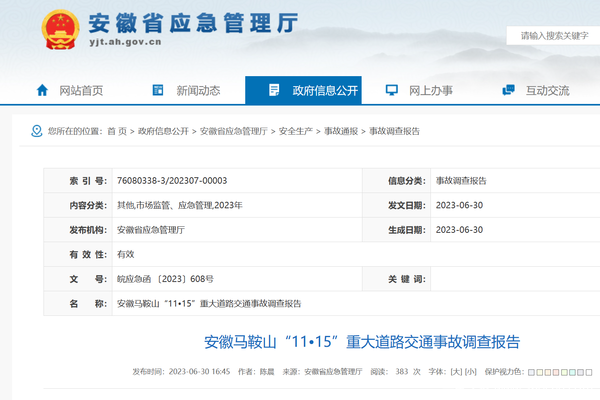Open the 安全生产 breadcrumb link
The width and height of the screenshot is (600, 400).
pyautogui.click(x=295, y=131)
